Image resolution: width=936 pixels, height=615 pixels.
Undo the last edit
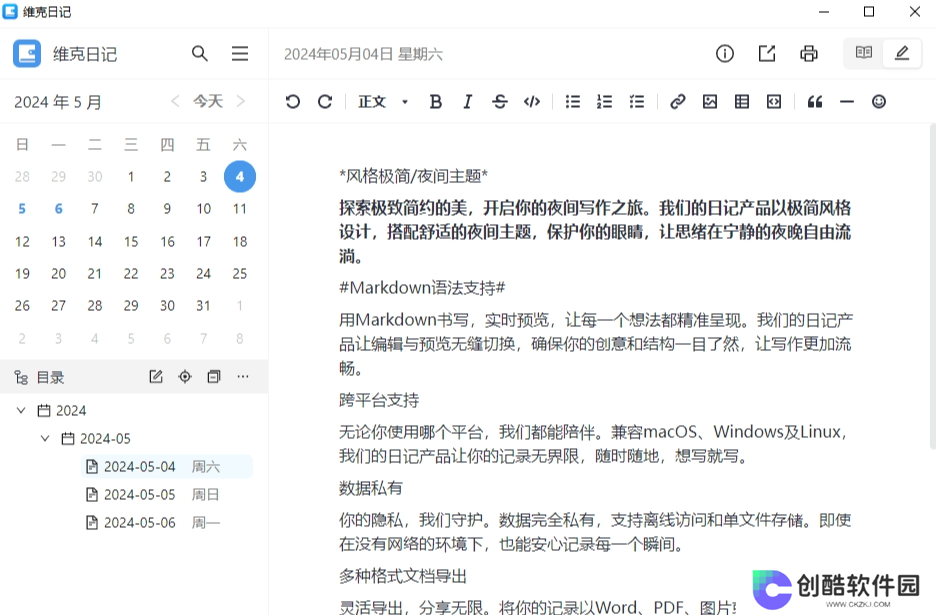(292, 102)
